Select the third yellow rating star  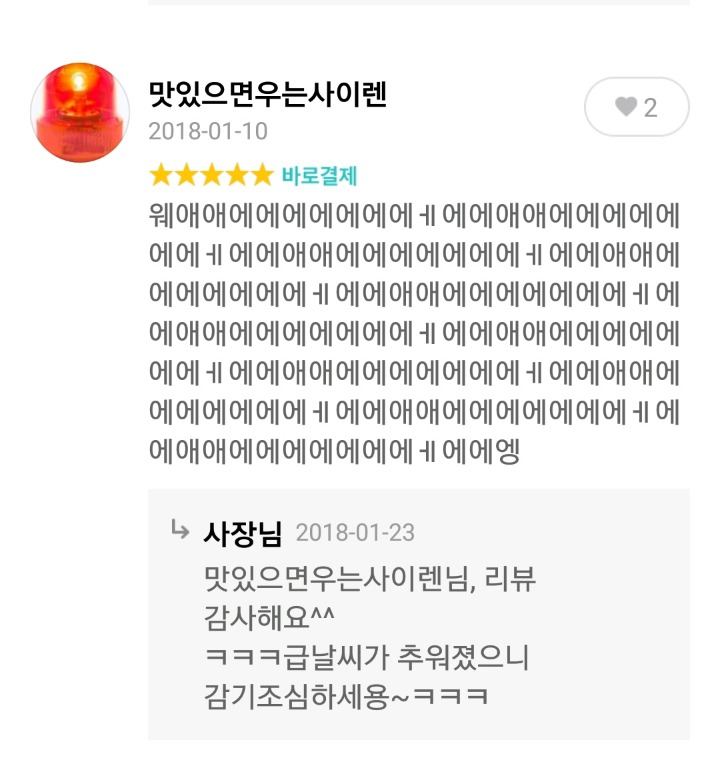pyautogui.click(x=211, y=175)
